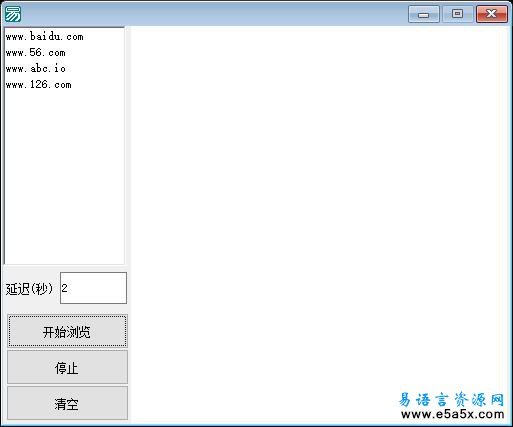This screenshot has height=427, width=513.
Task: Click the 易 application icon in title bar
Action: click(13, 14)
